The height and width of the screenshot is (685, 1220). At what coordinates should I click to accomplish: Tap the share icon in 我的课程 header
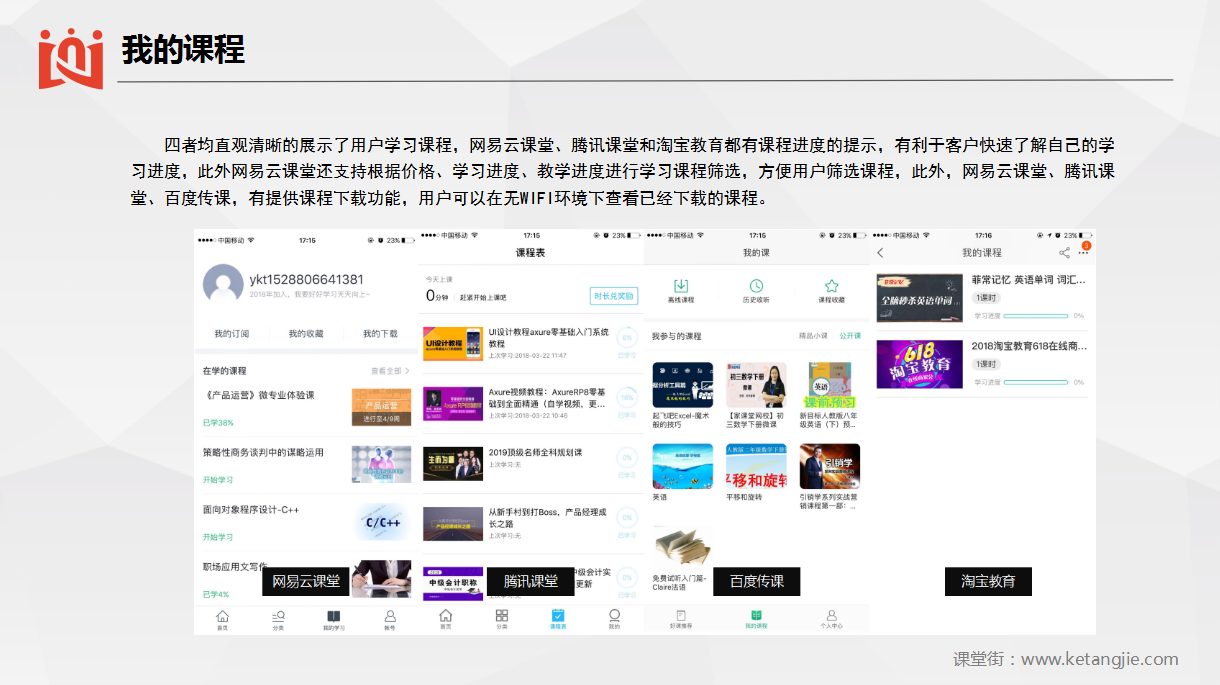1064,253
